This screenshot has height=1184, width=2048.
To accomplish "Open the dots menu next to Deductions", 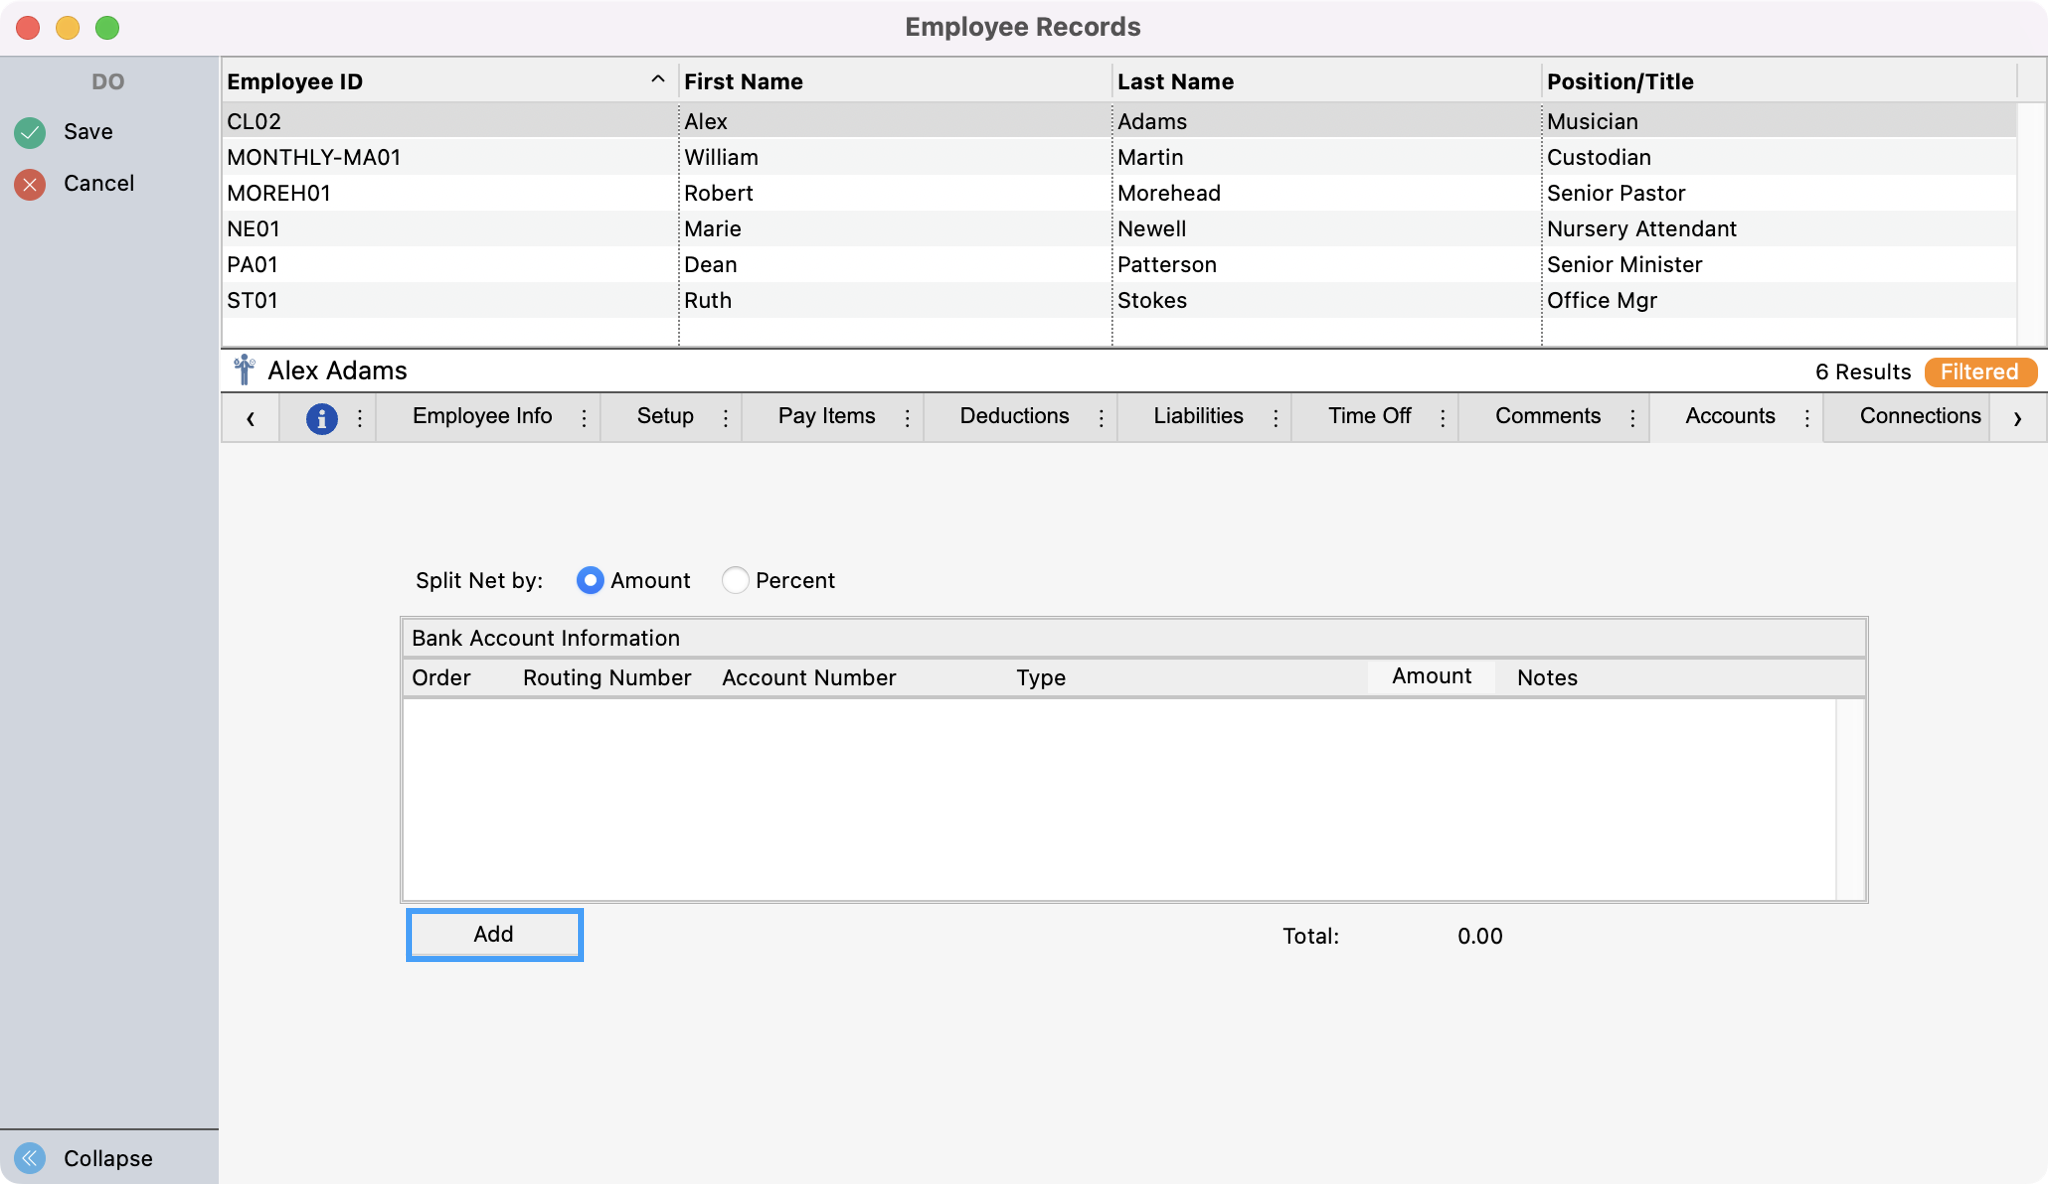I will pos(1101,418).
